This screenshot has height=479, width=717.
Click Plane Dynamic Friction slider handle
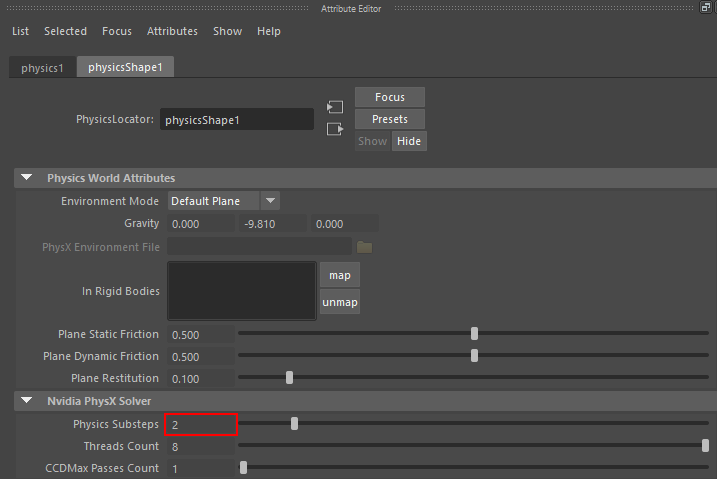(x=474, y=356)
